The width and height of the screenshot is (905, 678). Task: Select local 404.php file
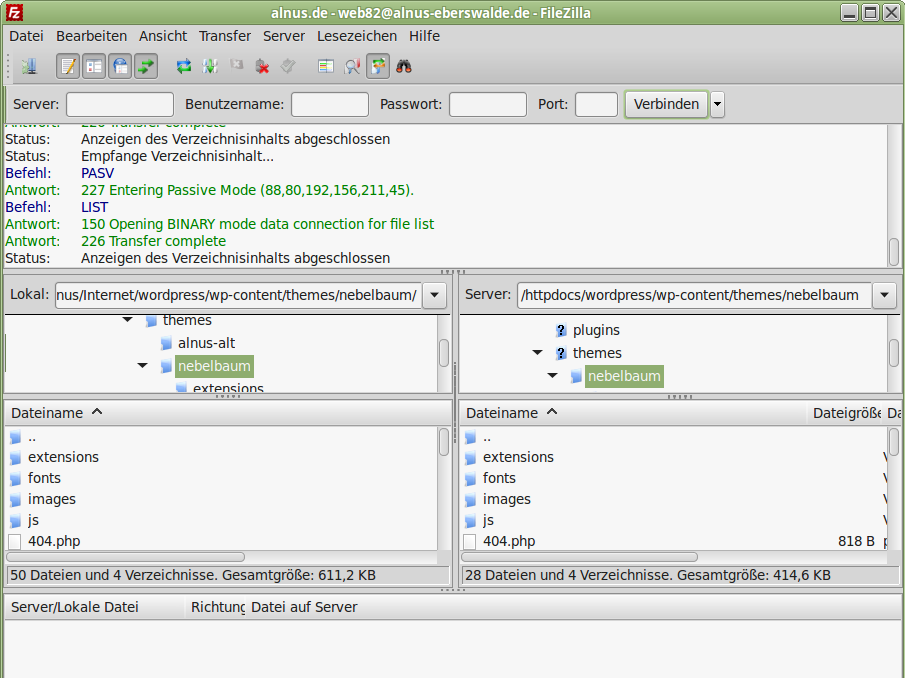(x=54, y=541)
